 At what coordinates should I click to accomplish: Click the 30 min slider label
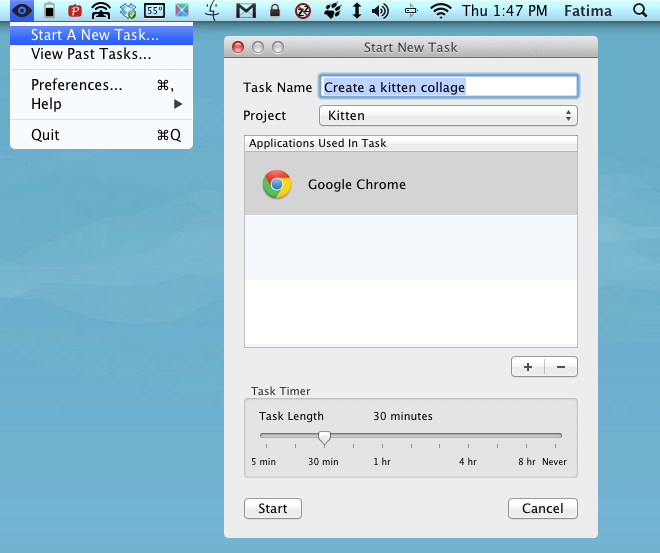(323, 462)
